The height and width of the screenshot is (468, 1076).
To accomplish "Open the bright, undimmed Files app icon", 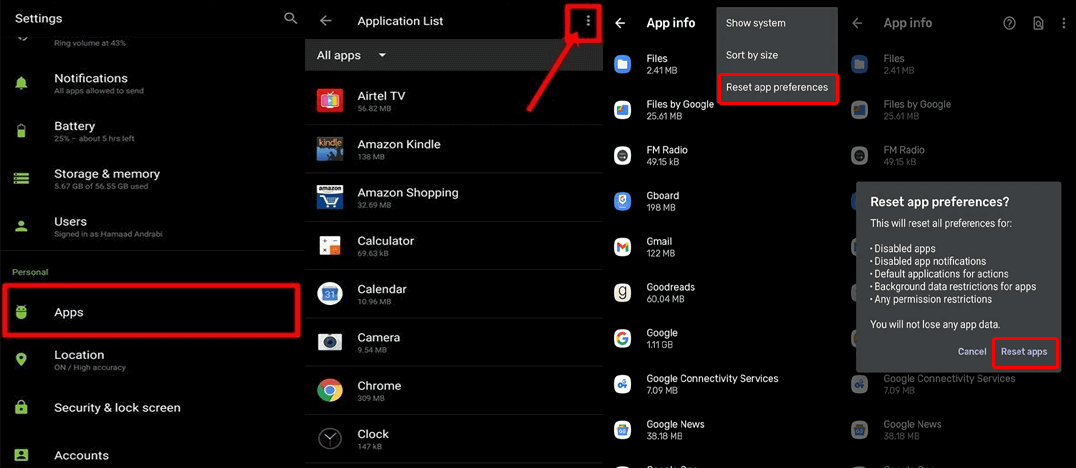I will pyautogui.click(x=622, y=65).
